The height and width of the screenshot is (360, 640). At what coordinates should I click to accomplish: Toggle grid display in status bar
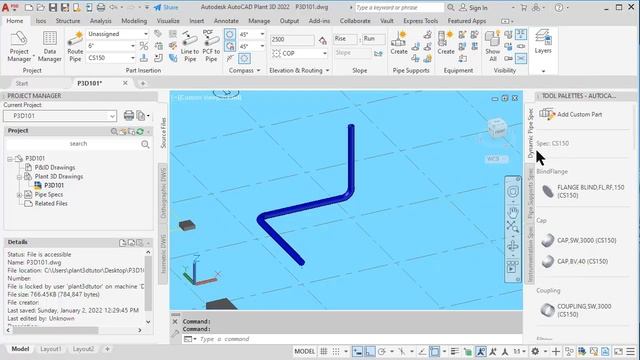click(324, 351)
